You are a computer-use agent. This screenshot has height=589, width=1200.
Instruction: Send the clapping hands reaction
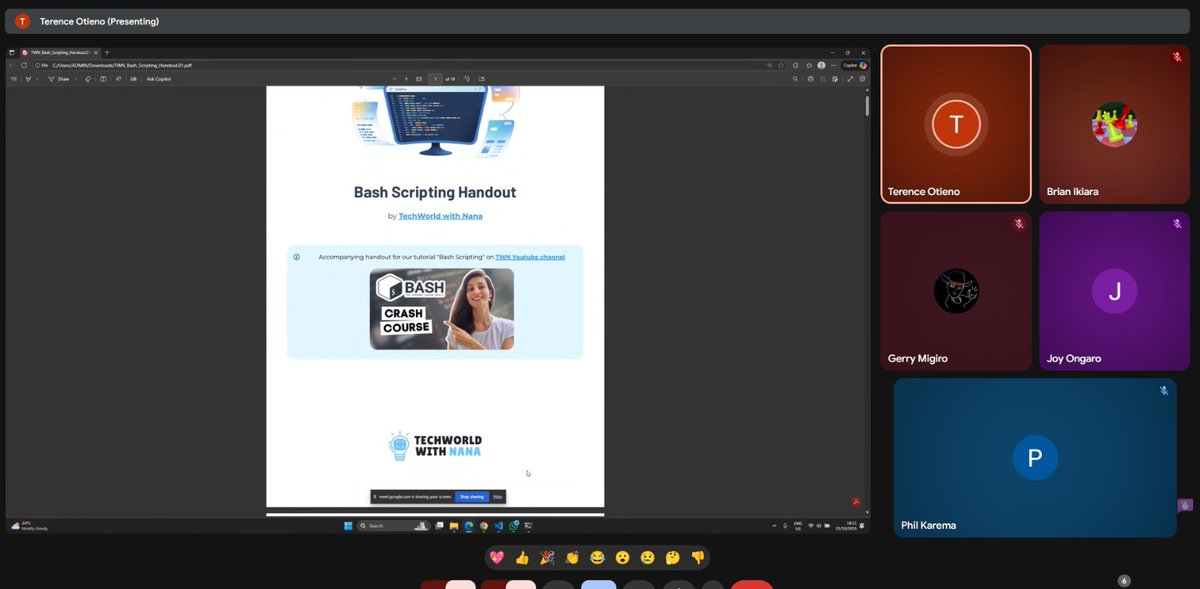click(x=572, y=558)
